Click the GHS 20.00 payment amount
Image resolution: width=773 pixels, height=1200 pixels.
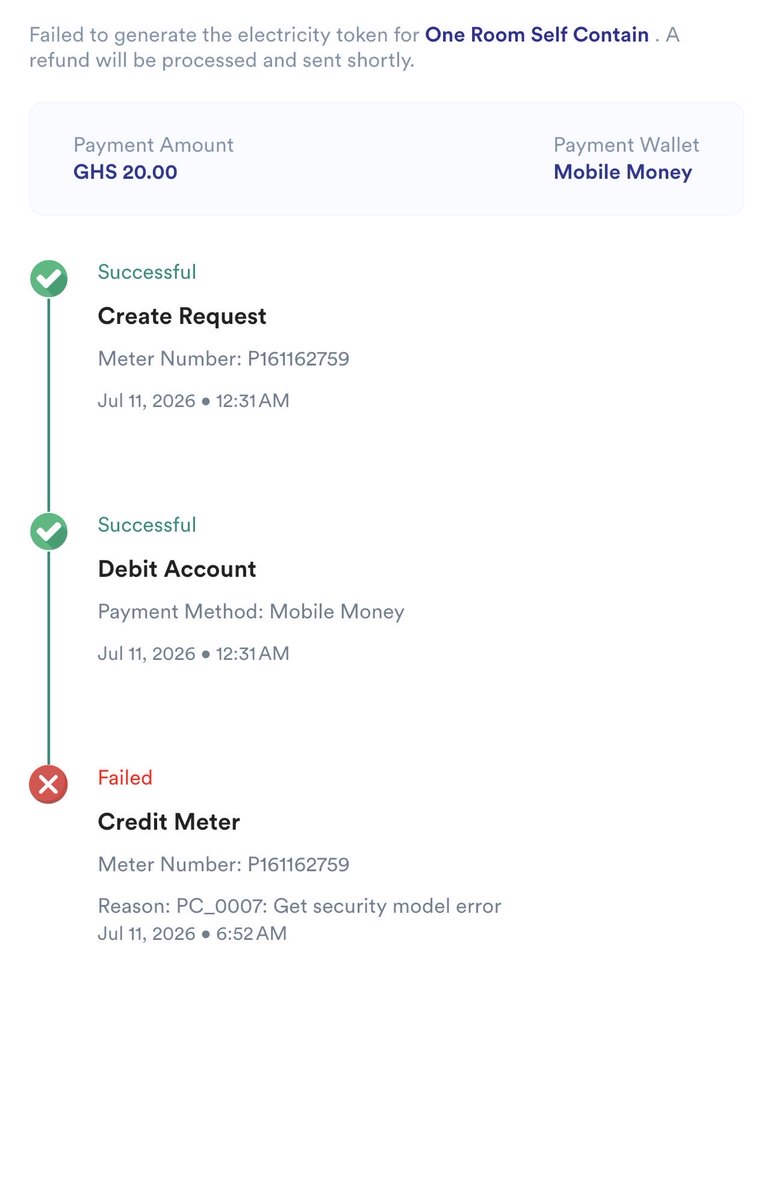pos(126,172)
